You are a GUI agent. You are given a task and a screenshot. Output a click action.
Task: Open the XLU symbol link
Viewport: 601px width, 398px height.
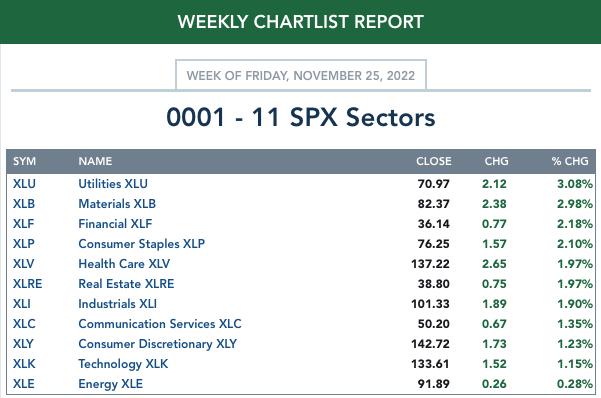coord(24,184)
